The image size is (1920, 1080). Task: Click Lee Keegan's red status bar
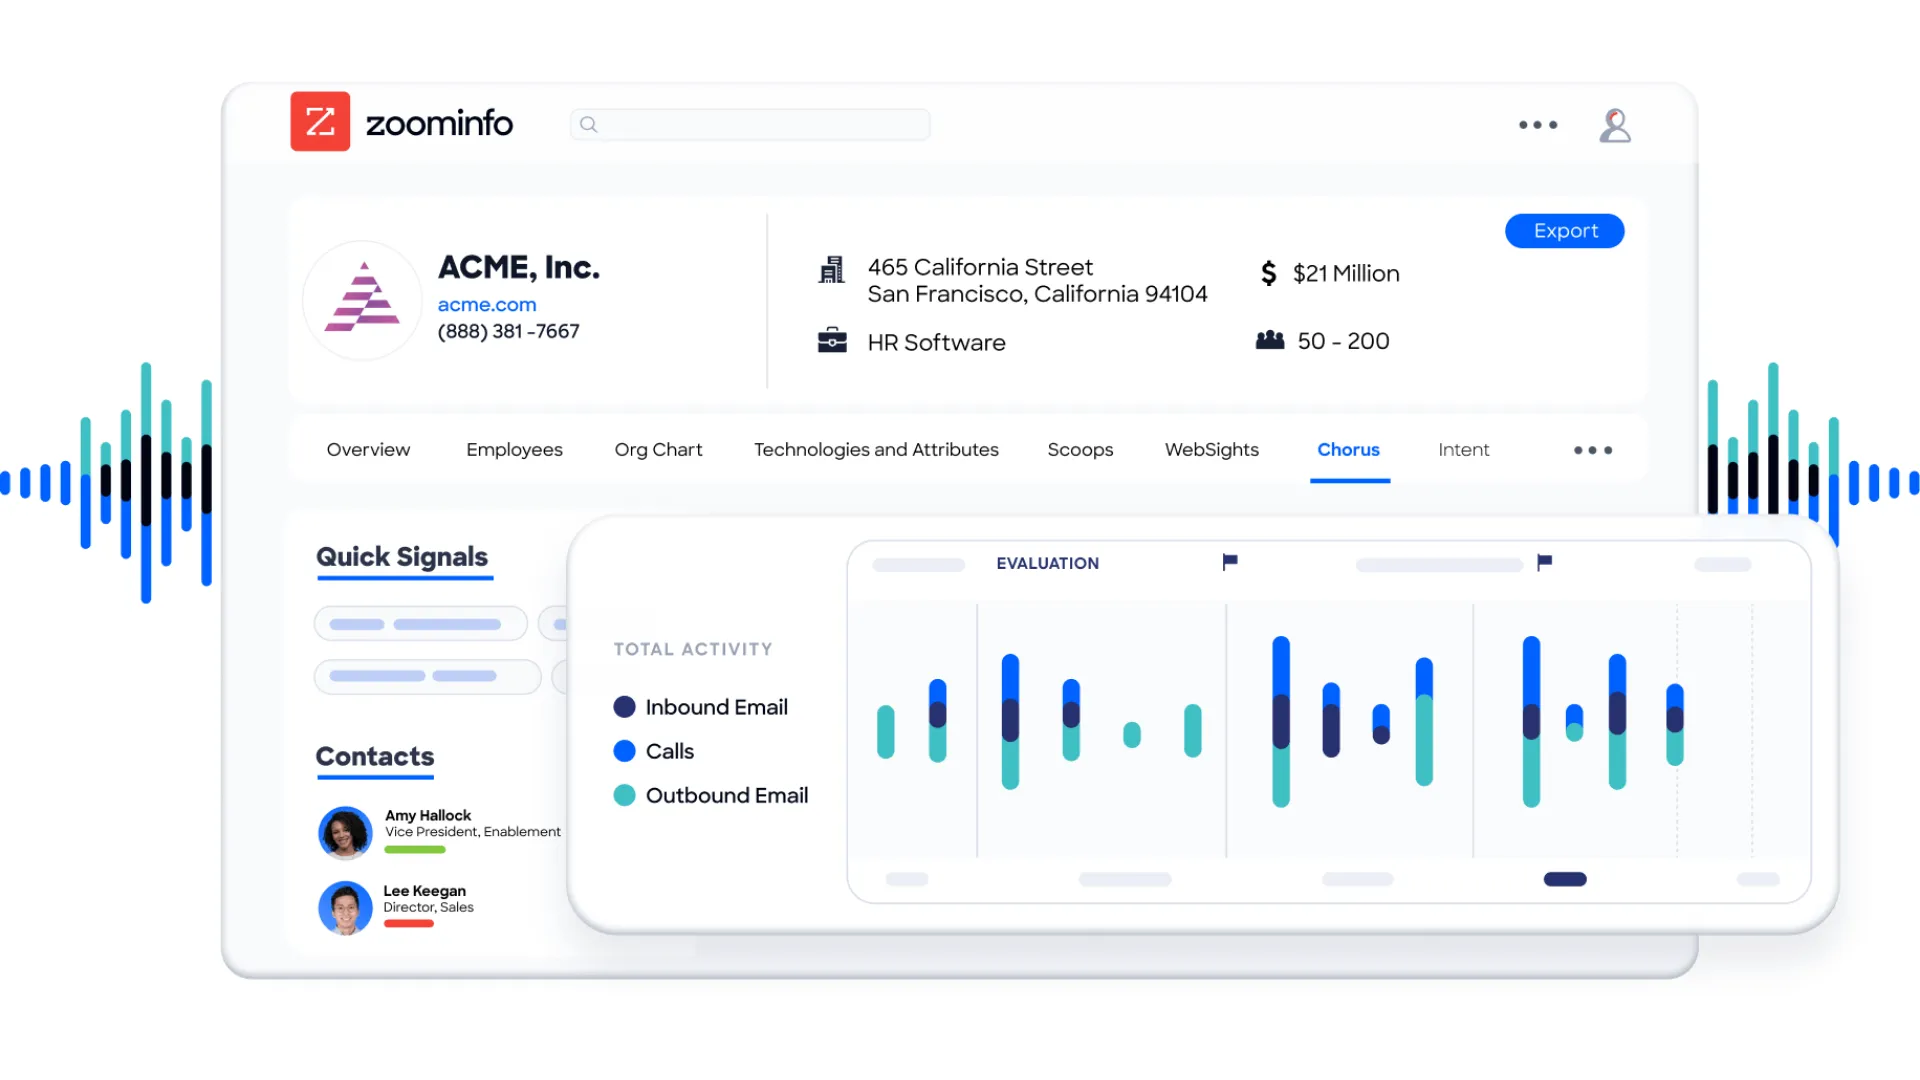click(409, 923)
